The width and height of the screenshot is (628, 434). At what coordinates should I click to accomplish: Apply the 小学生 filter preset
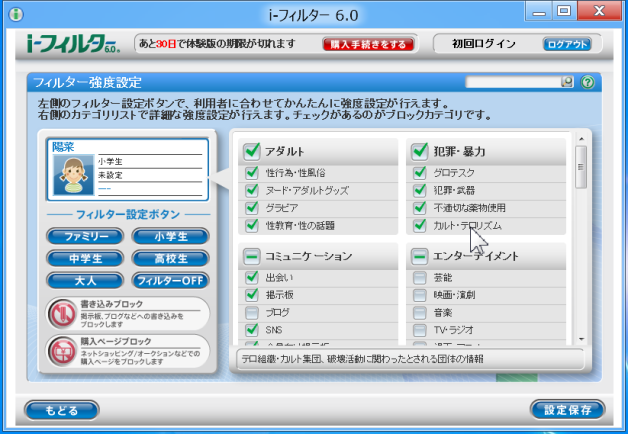[171, 236]
